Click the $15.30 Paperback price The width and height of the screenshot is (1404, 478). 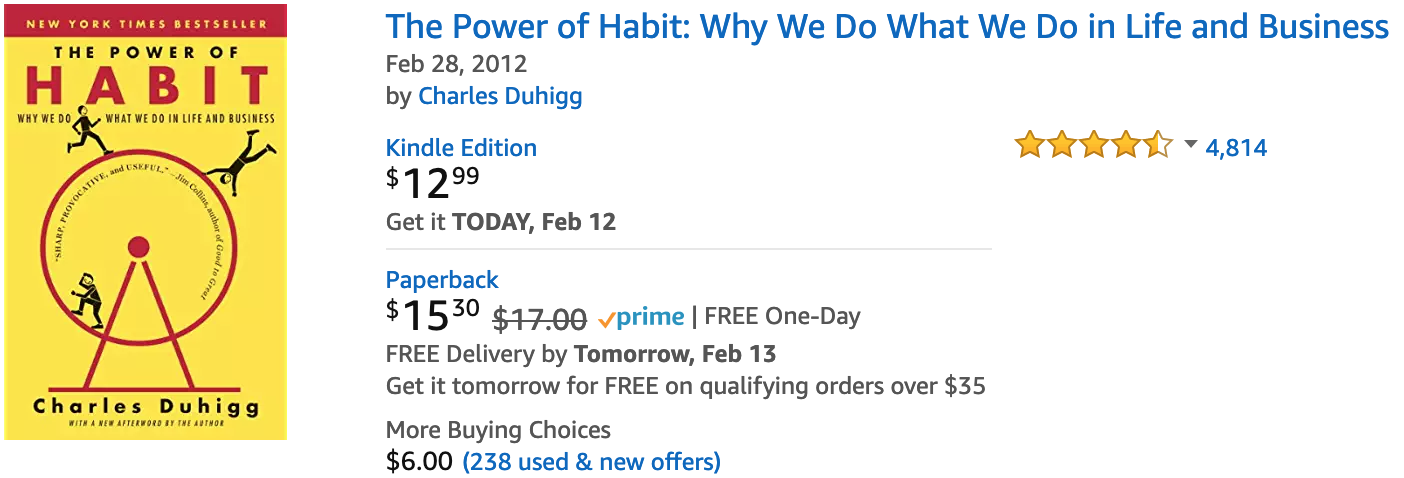[x=433, y=316]
